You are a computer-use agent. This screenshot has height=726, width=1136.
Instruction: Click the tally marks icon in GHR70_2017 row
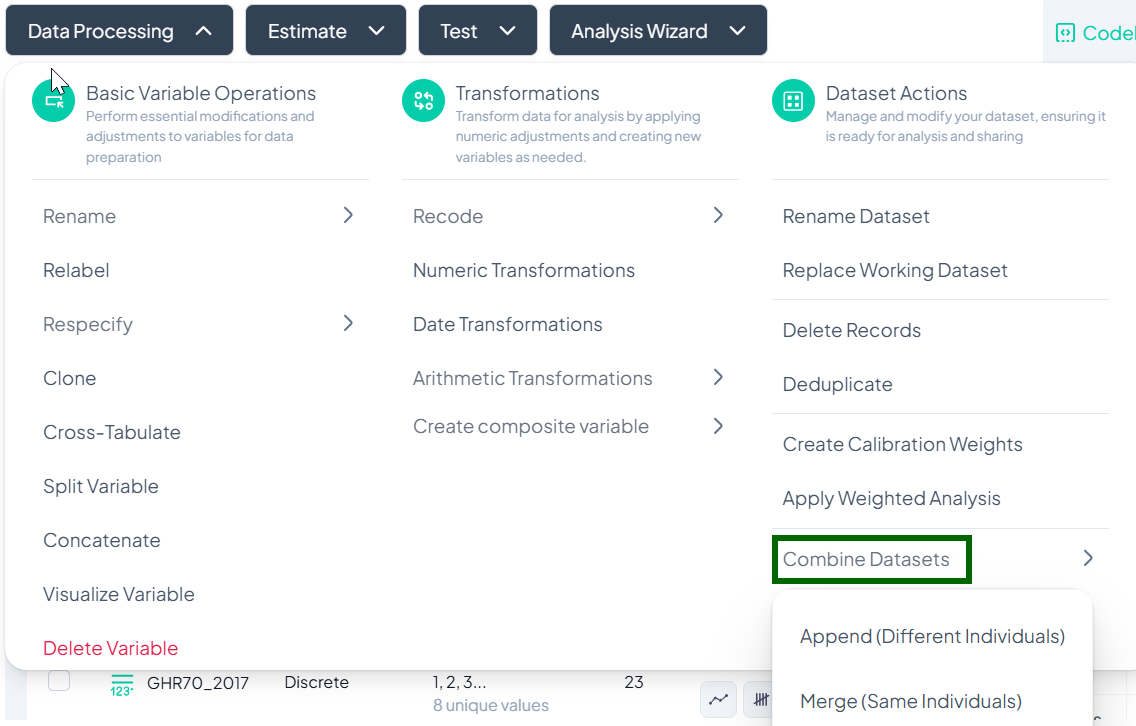pos(762,700)
